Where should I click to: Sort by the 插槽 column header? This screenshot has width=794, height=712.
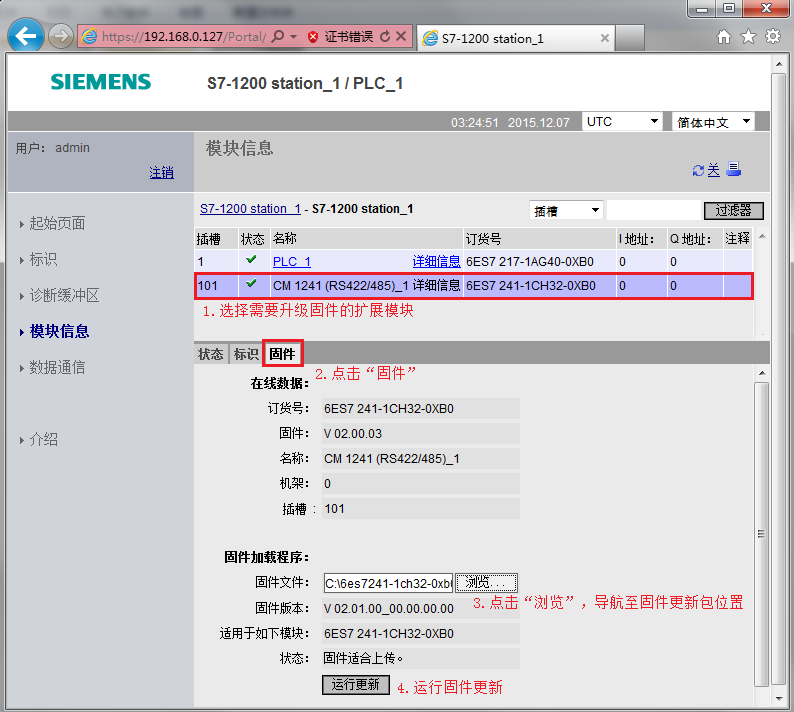click(208, 239)
